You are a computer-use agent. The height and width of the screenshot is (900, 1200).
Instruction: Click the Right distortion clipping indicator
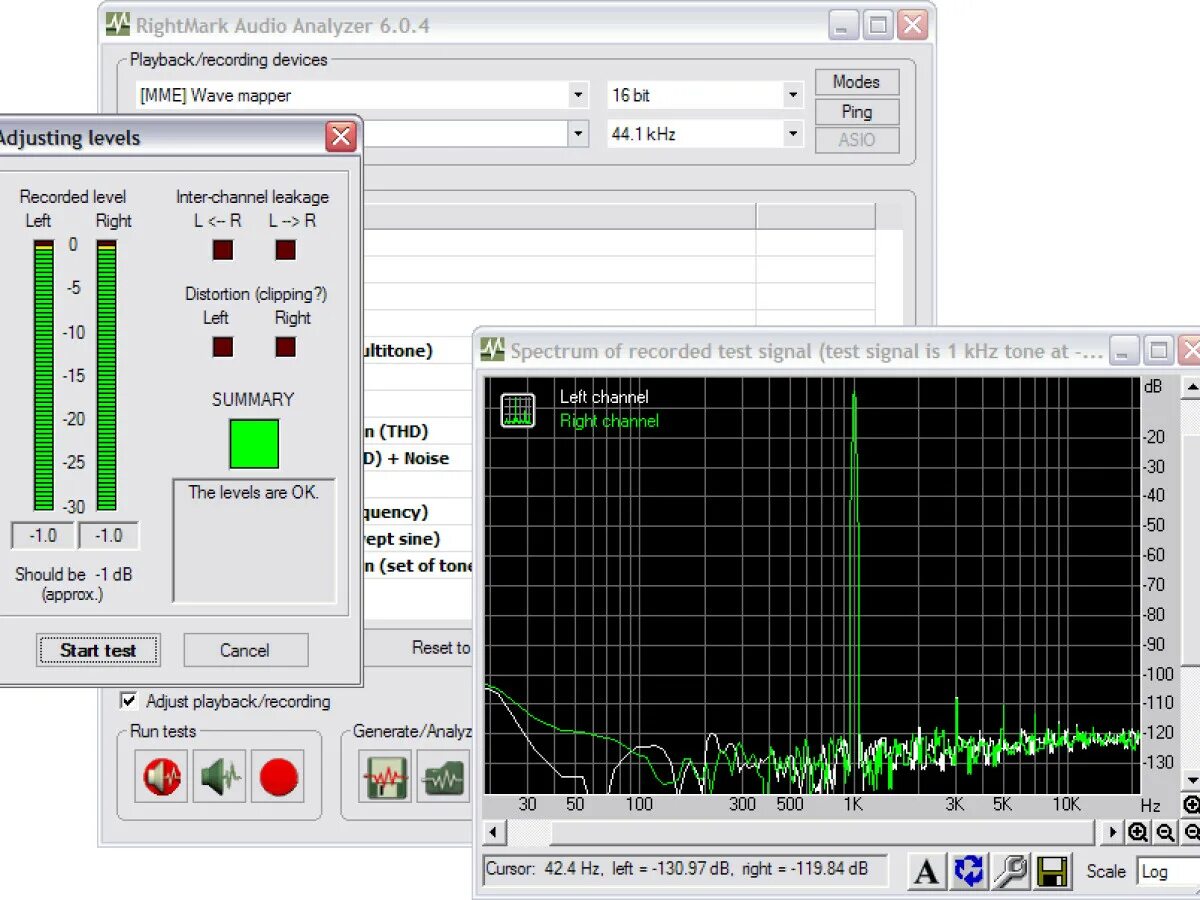coord(286,347)
